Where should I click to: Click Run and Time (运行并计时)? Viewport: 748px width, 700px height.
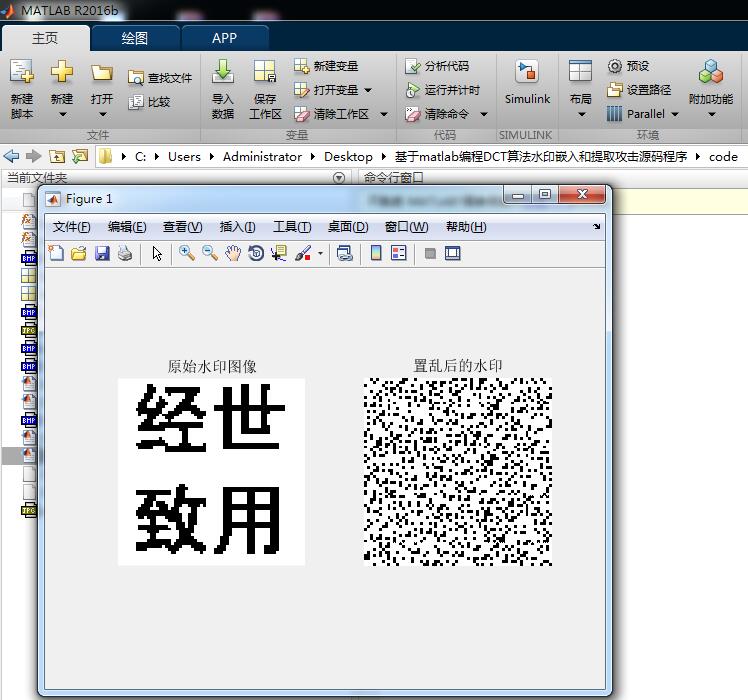(442, 90)
